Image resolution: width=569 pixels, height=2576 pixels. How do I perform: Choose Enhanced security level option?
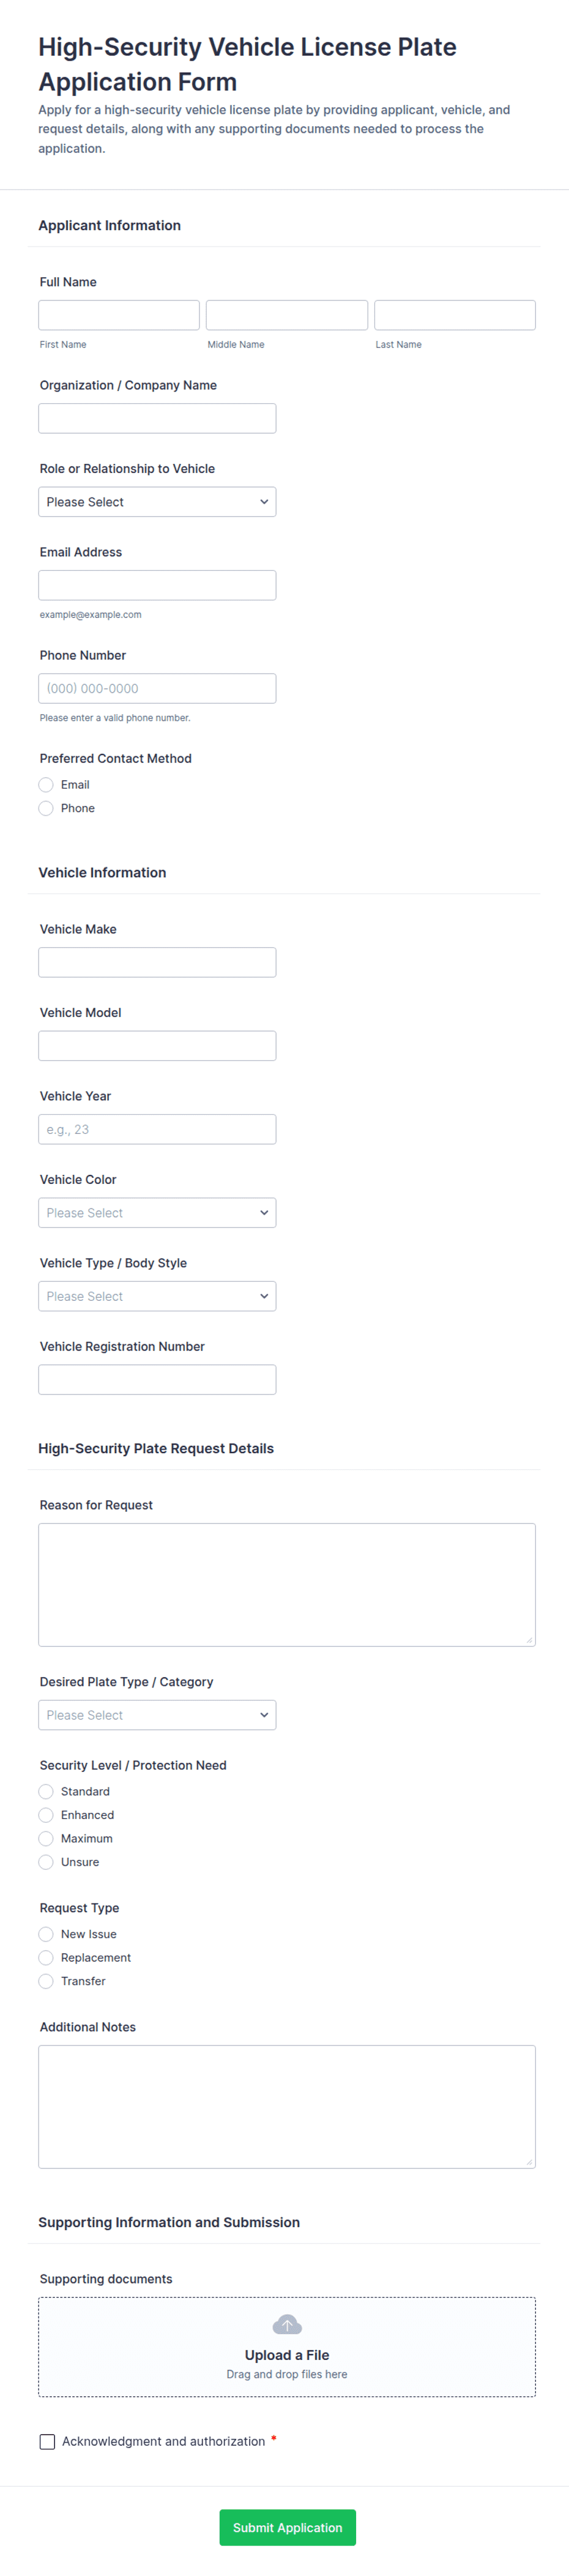(x=46, y=1815)
